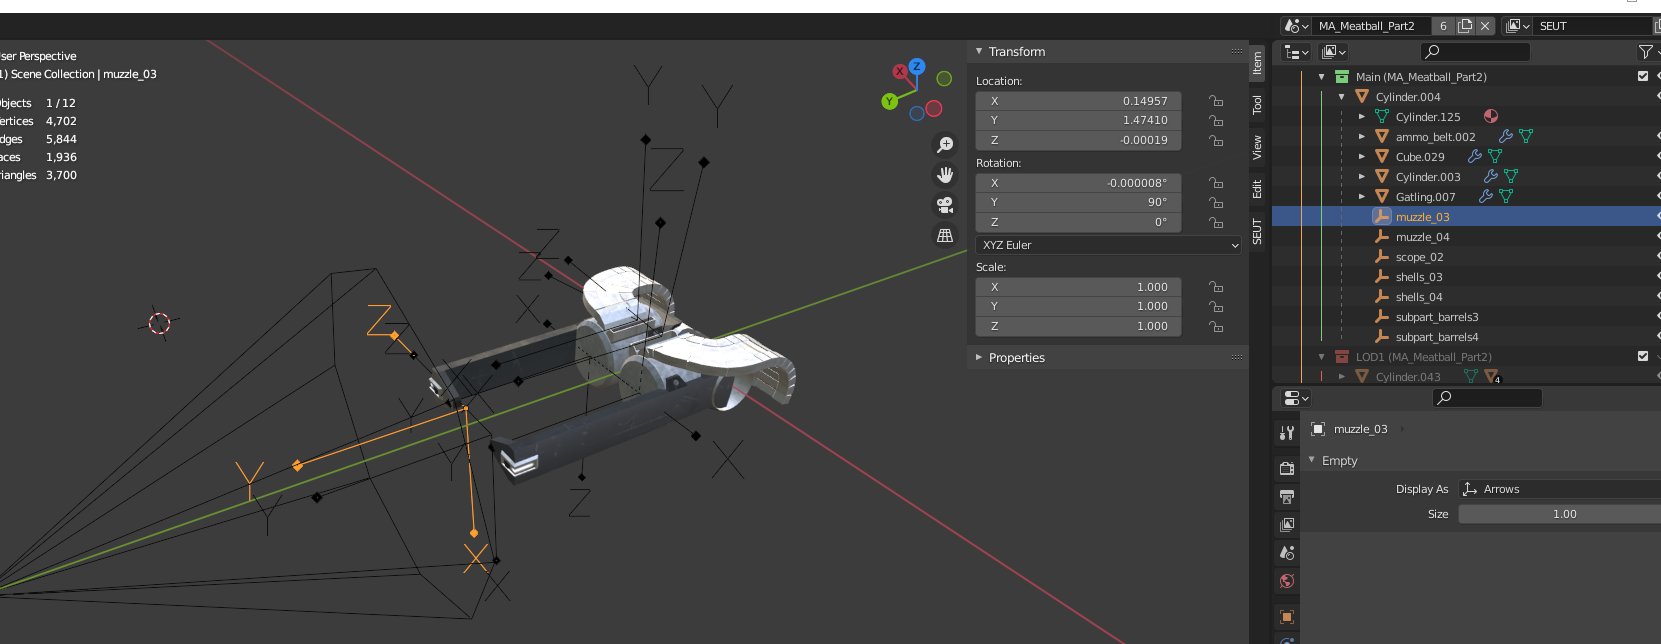Switch orthographic/perspective grid icon

click(x=945, y=236)
